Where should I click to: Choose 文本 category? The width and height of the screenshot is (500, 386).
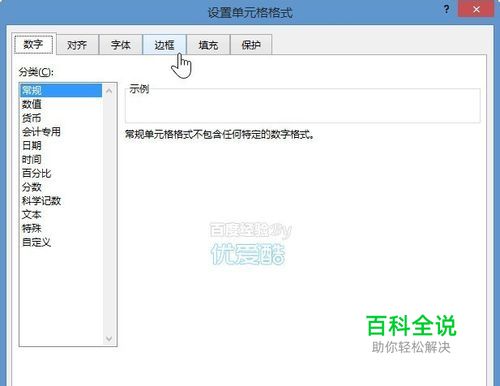[61, 215]
